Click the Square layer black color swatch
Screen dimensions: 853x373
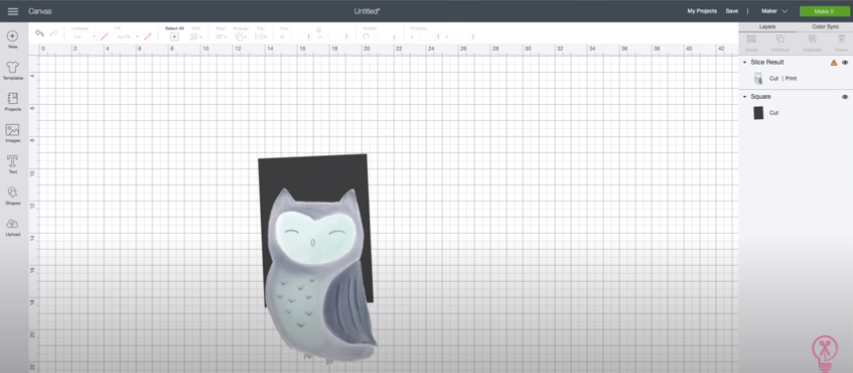pyautogui.click(x=758, y=113)
